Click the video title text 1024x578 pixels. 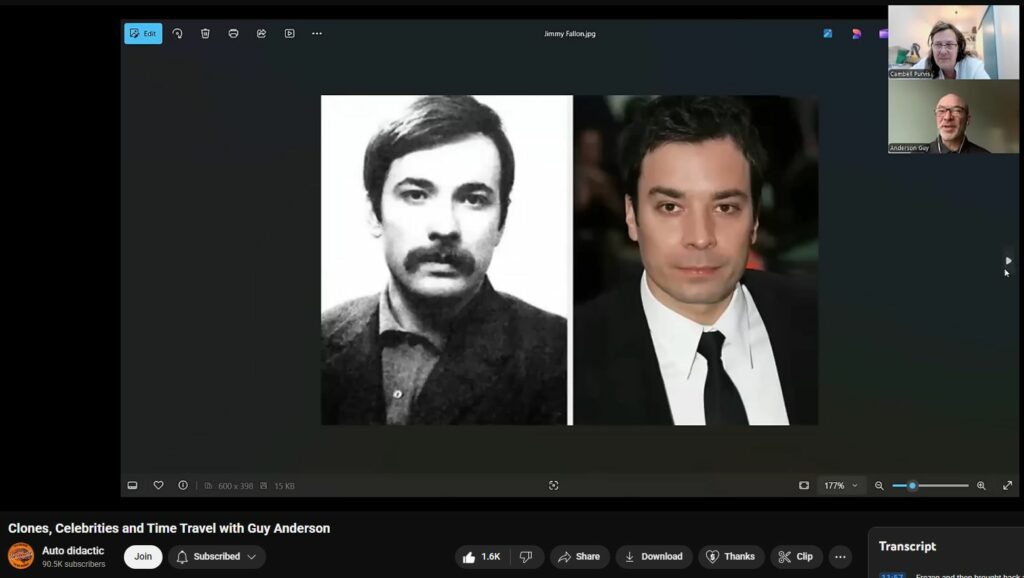169,528
